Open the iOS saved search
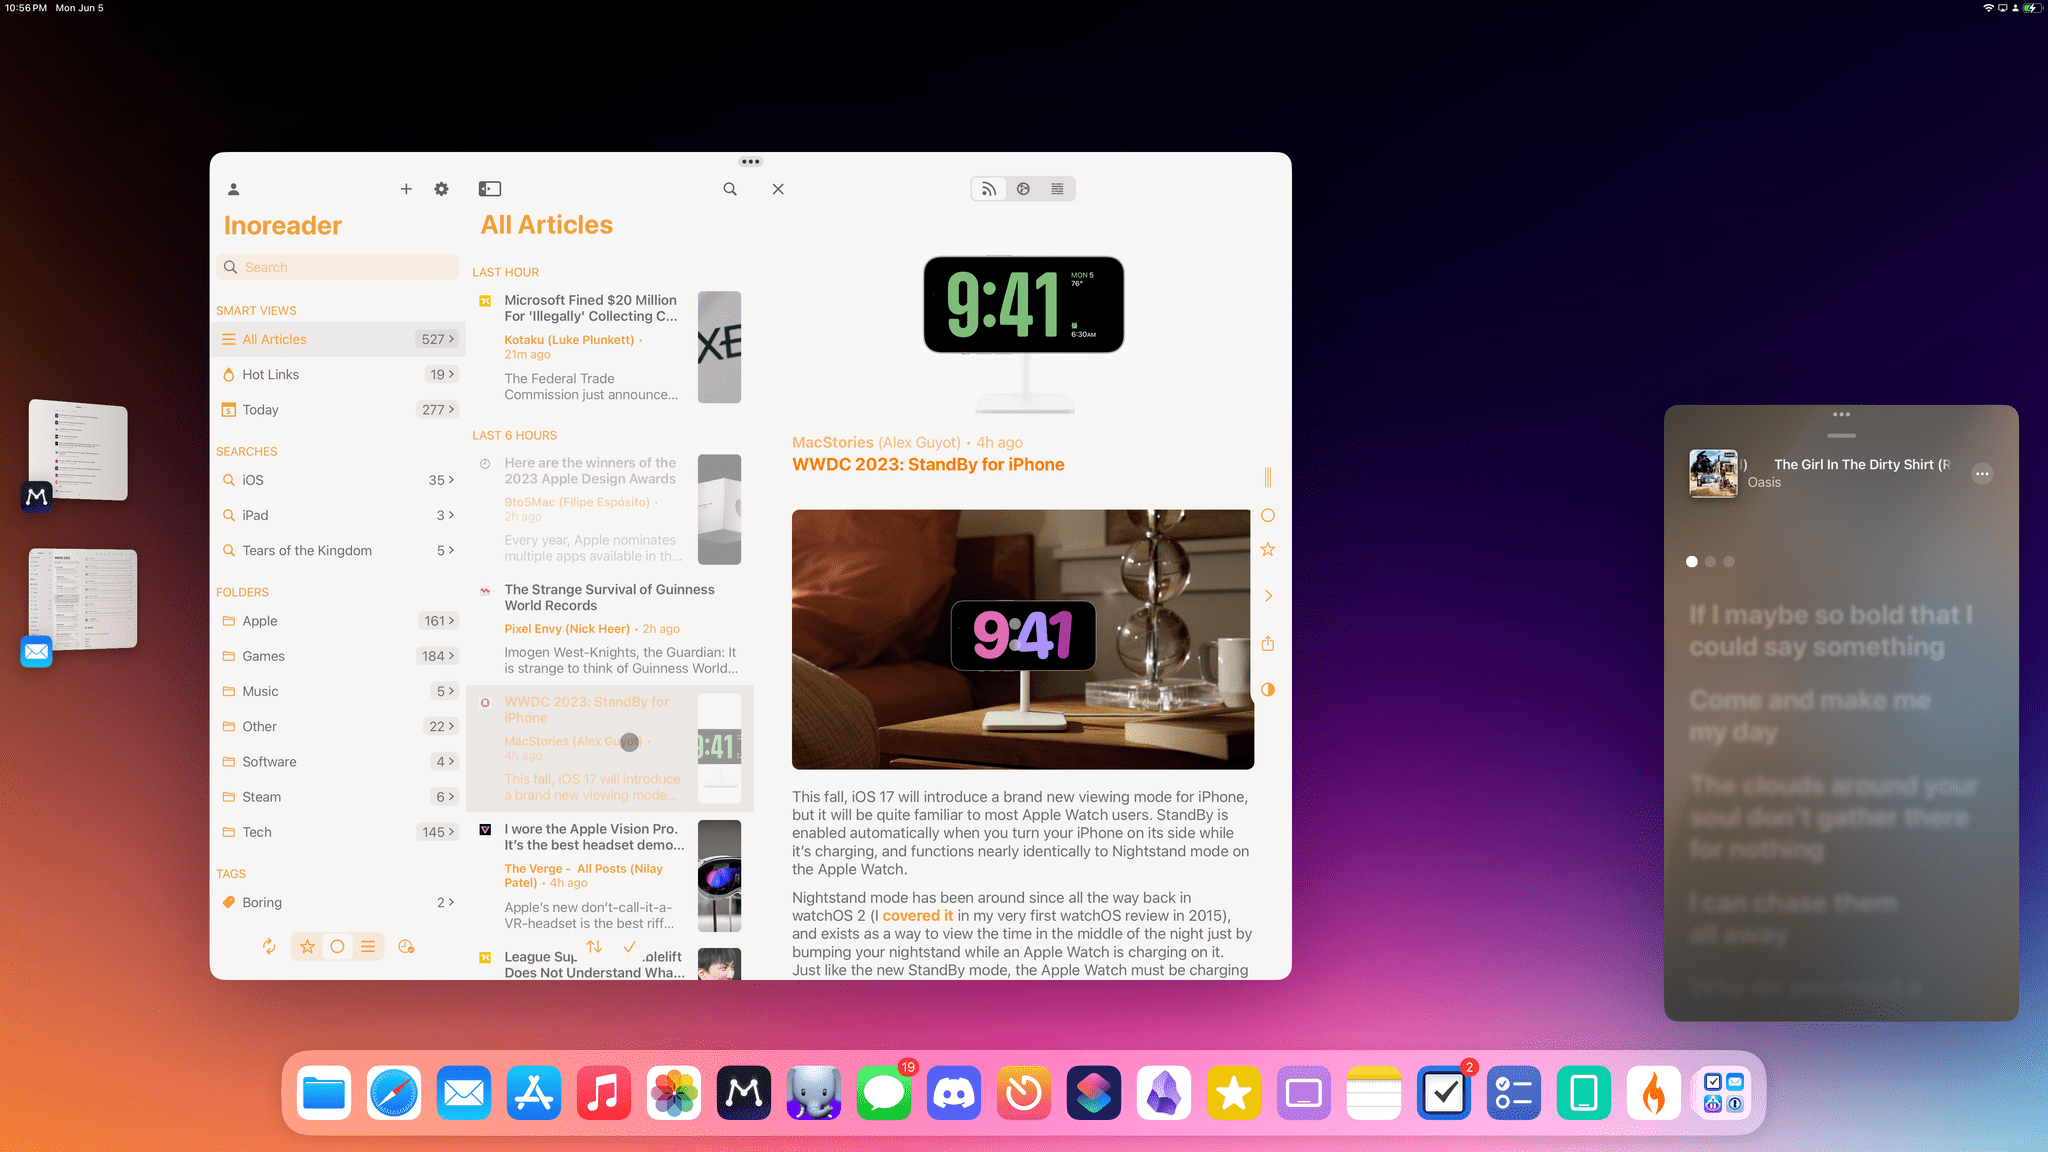The image size is (2048, 1152). click(338, 480)
